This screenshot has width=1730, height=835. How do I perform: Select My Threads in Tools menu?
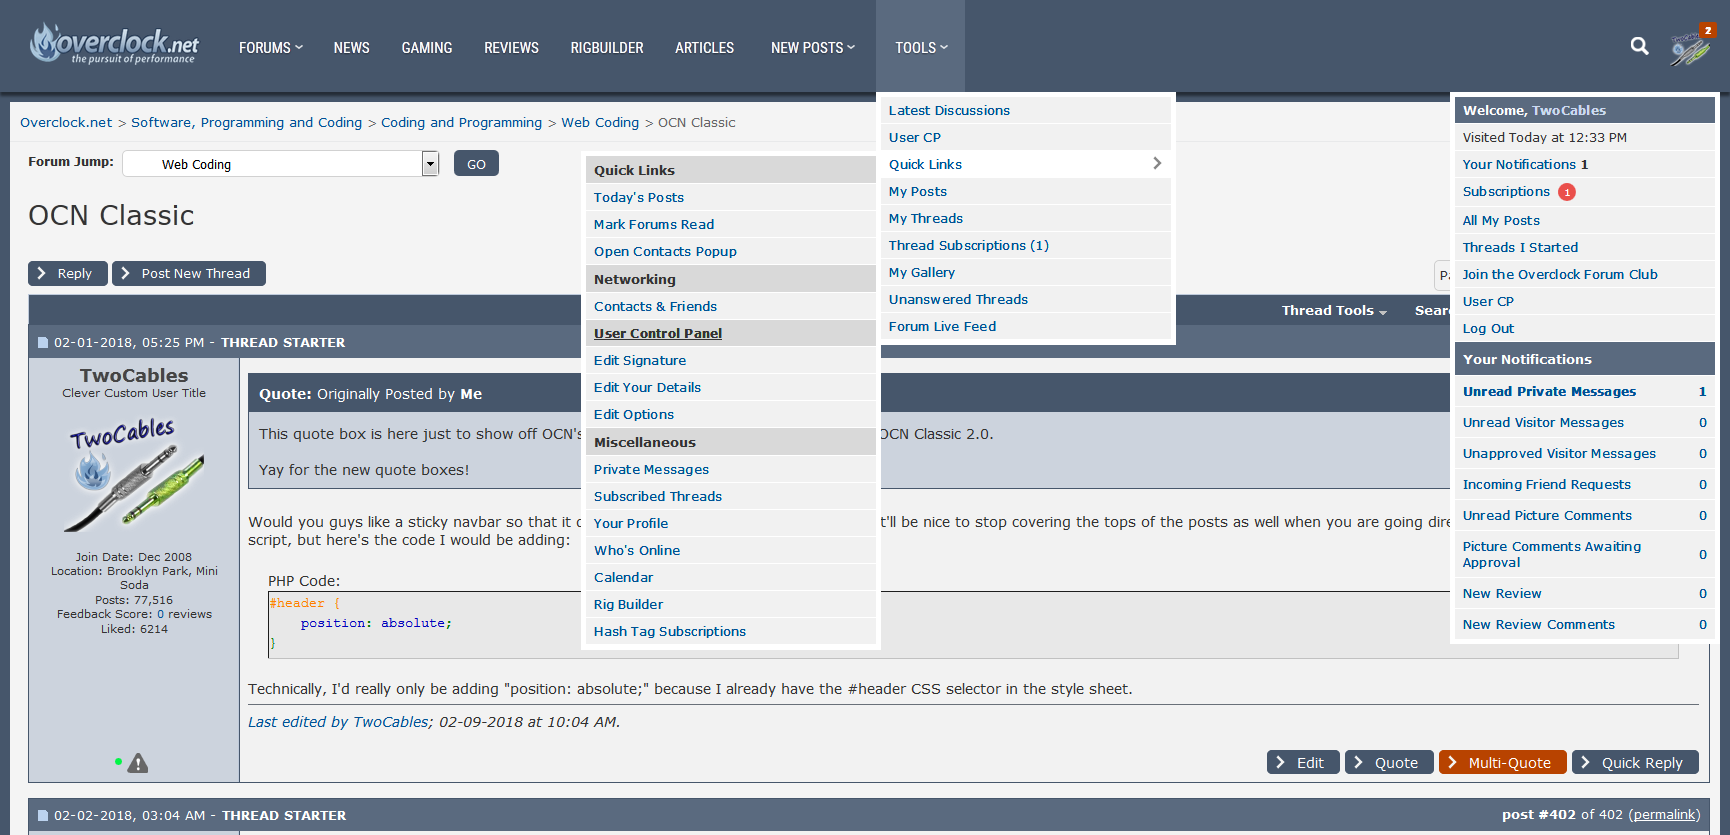pos(926,218)
